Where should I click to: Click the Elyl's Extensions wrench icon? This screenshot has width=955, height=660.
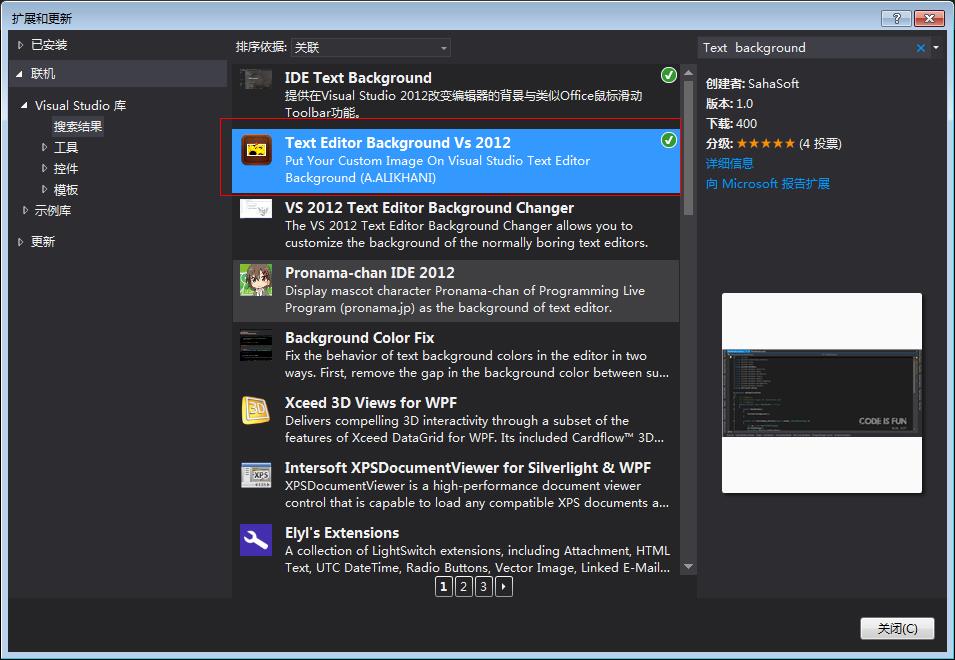[x=256, y=540]
